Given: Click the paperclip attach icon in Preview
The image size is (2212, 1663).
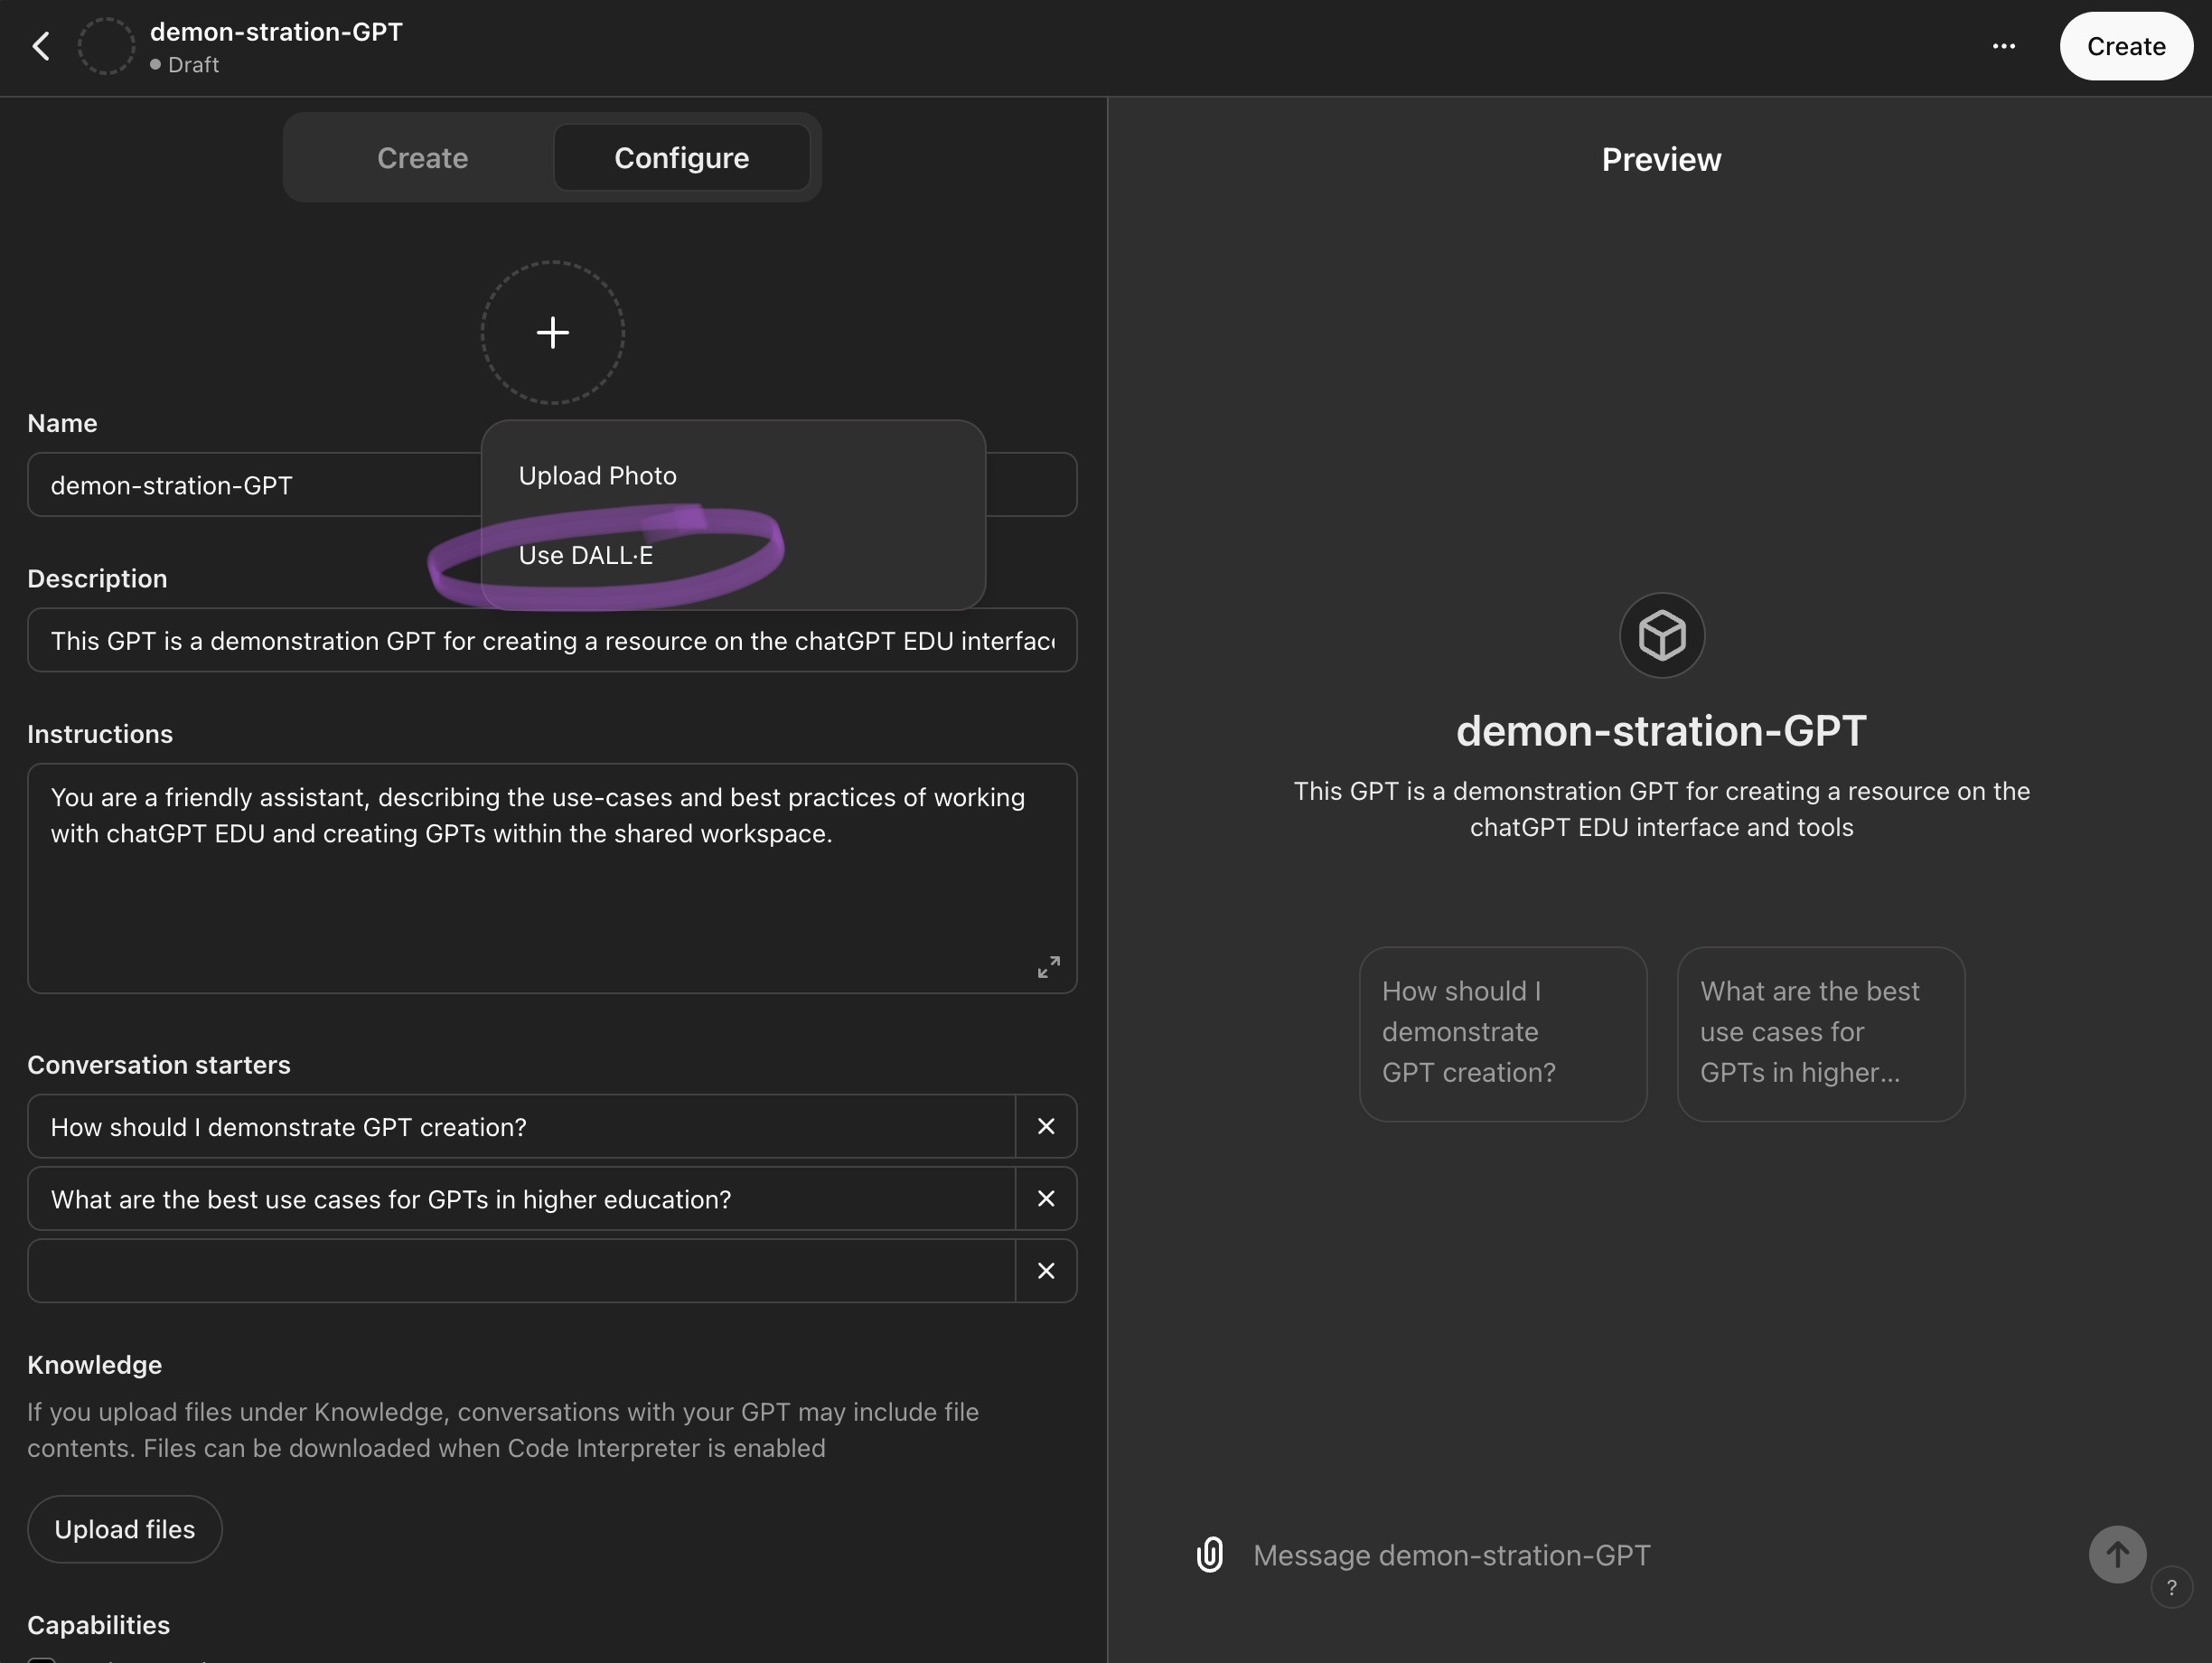Looking at the screenshot, I should [x=1210, y=1554].
